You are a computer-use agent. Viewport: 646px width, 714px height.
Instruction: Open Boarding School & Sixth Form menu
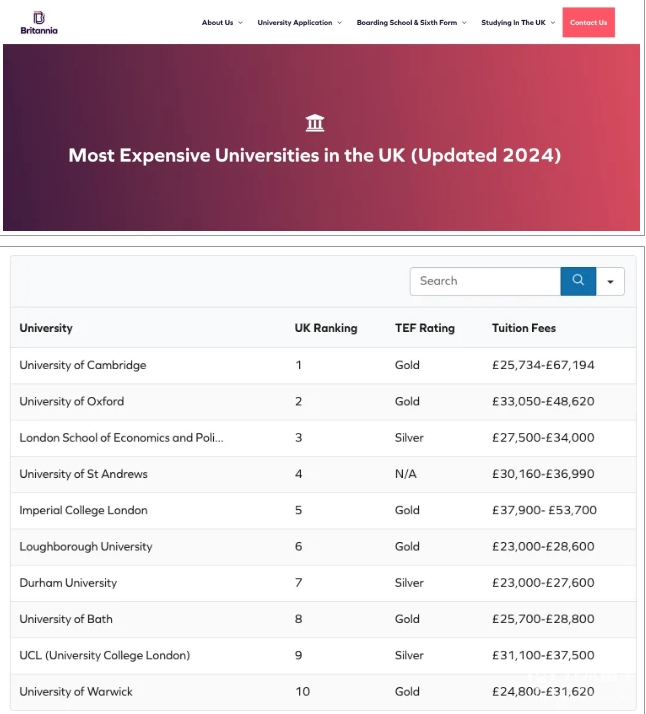(412, 22)
